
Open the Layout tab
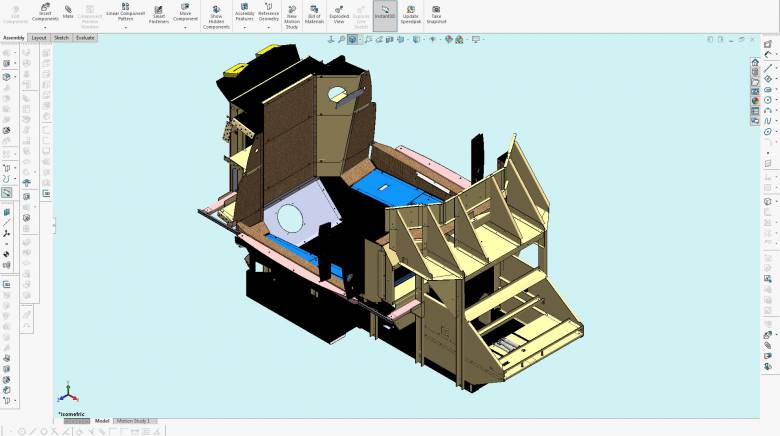click(x=39, y=37)
